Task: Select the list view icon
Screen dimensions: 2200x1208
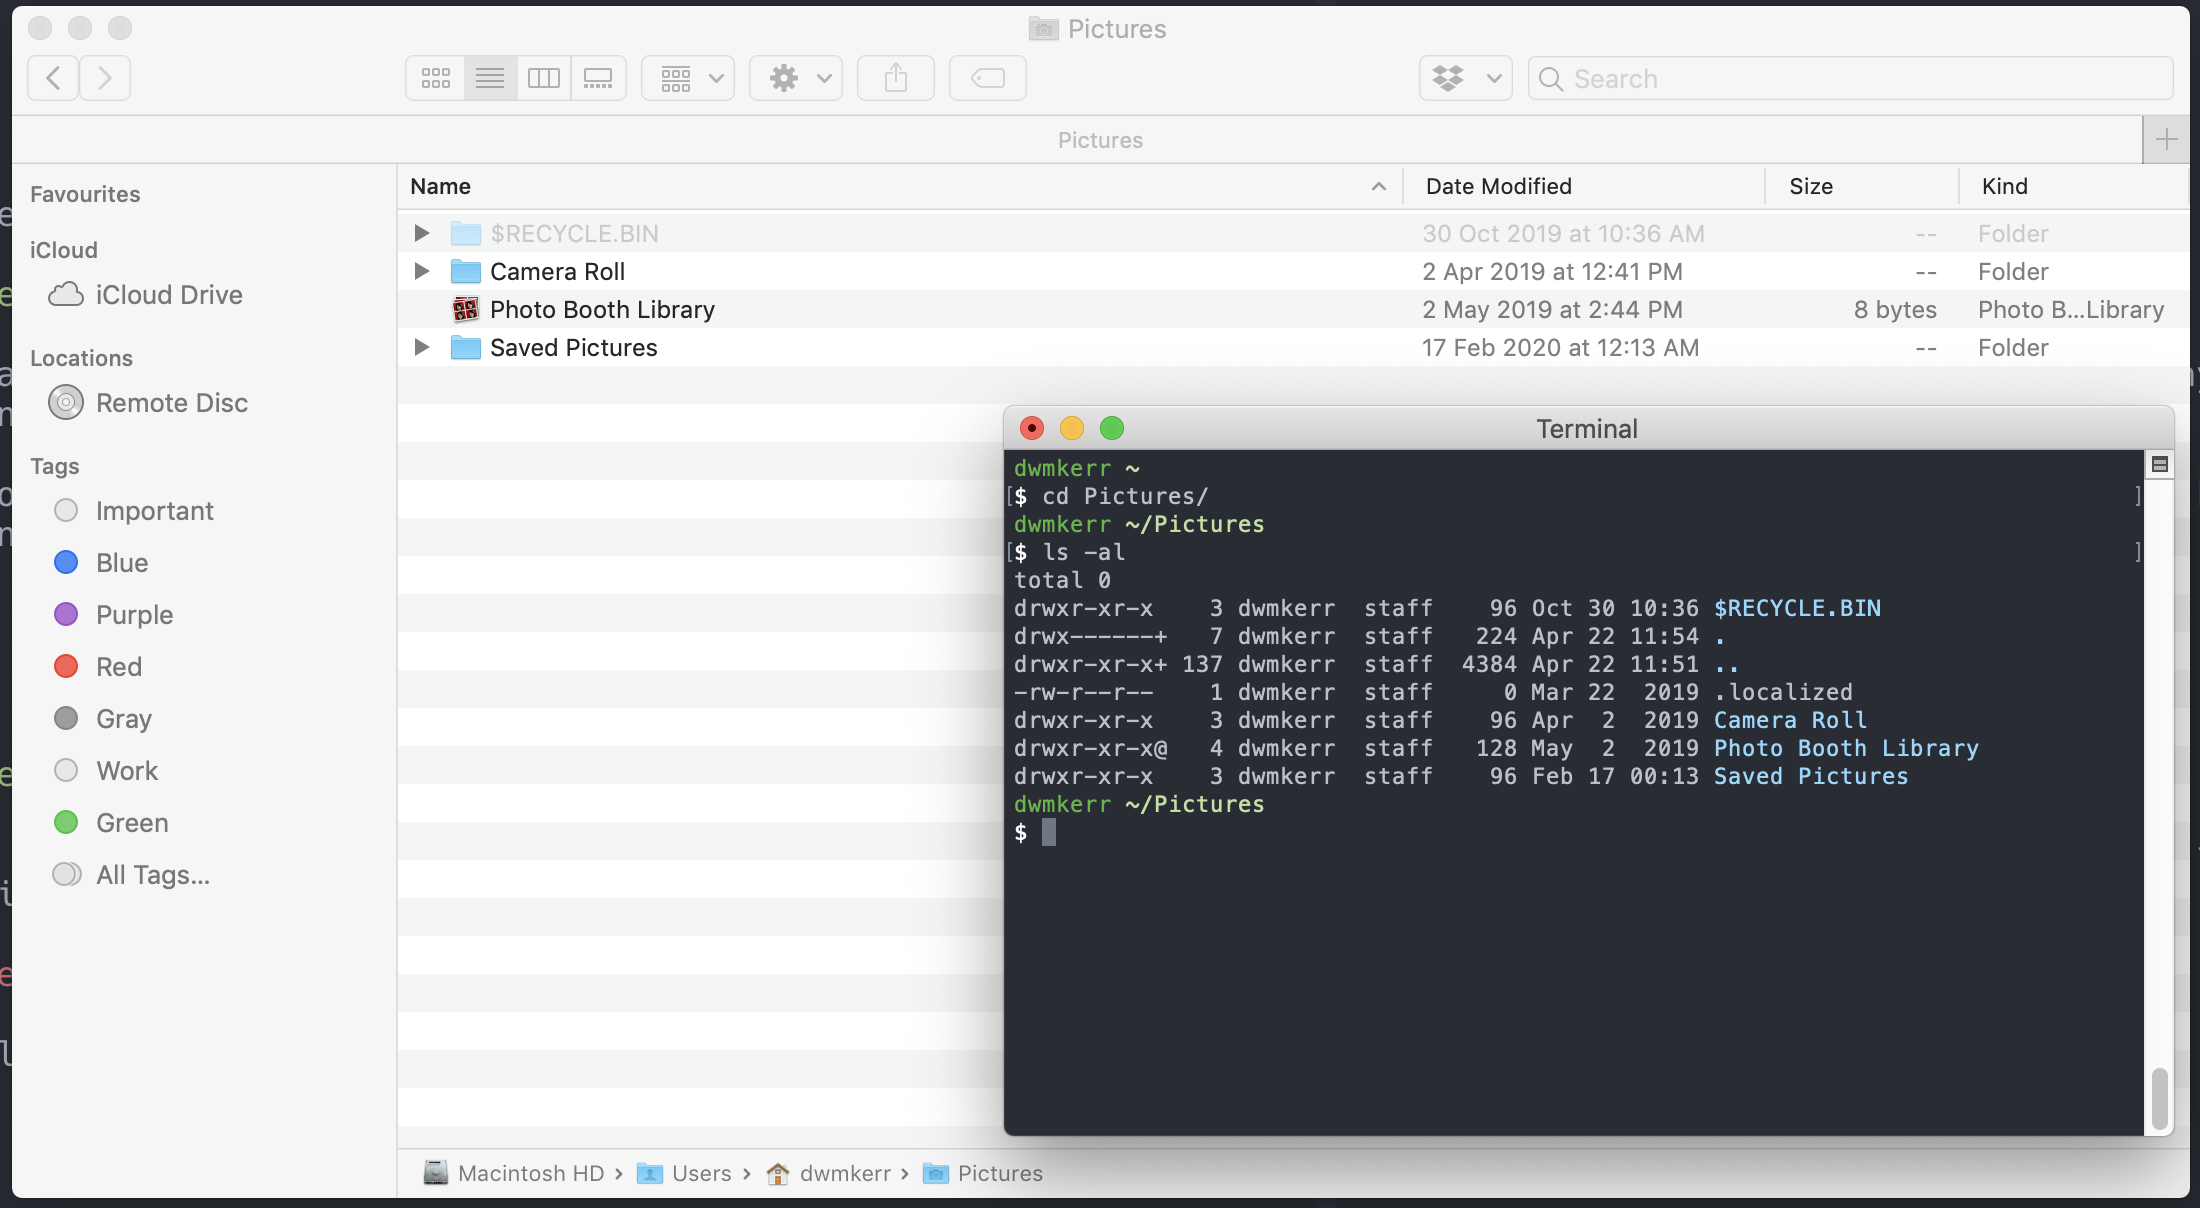Action: 488,76
